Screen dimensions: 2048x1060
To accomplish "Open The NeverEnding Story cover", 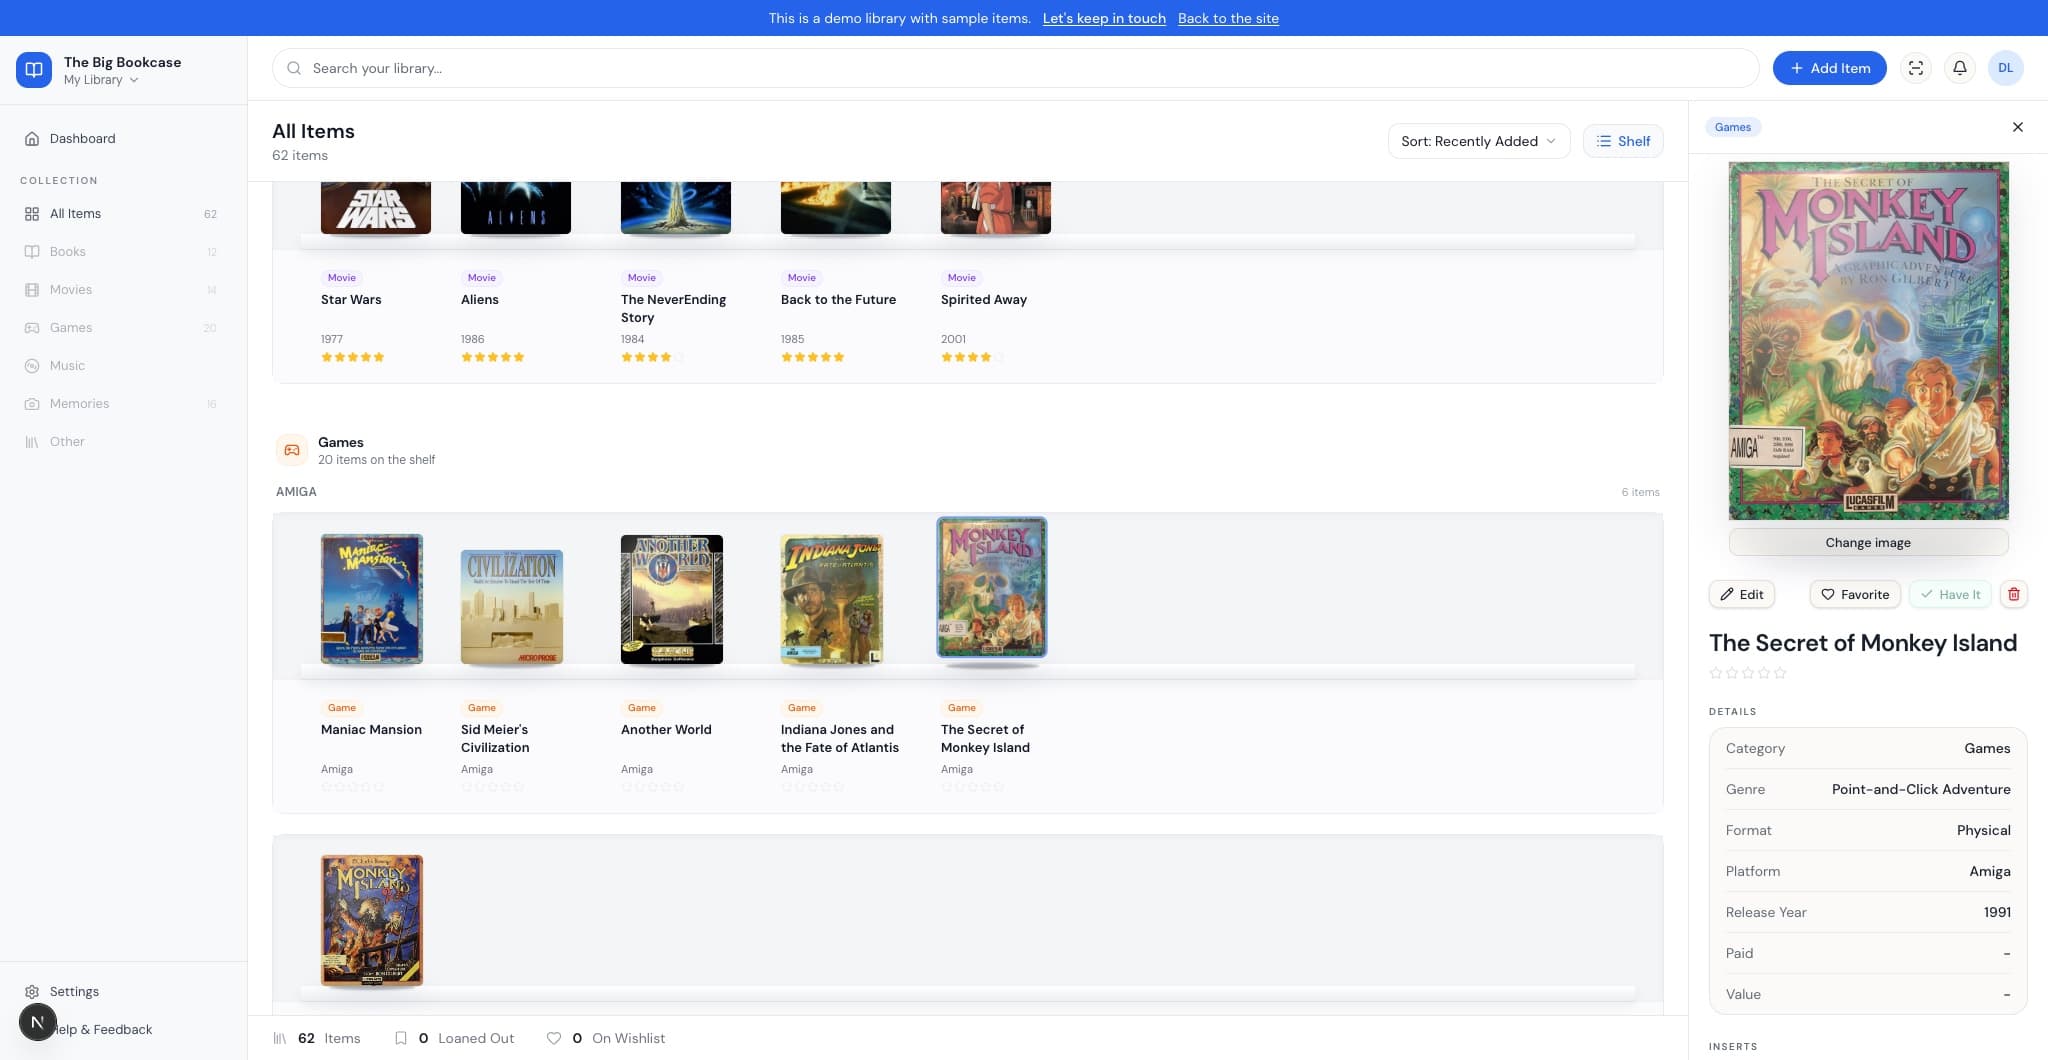I will [x=676, y=208].
